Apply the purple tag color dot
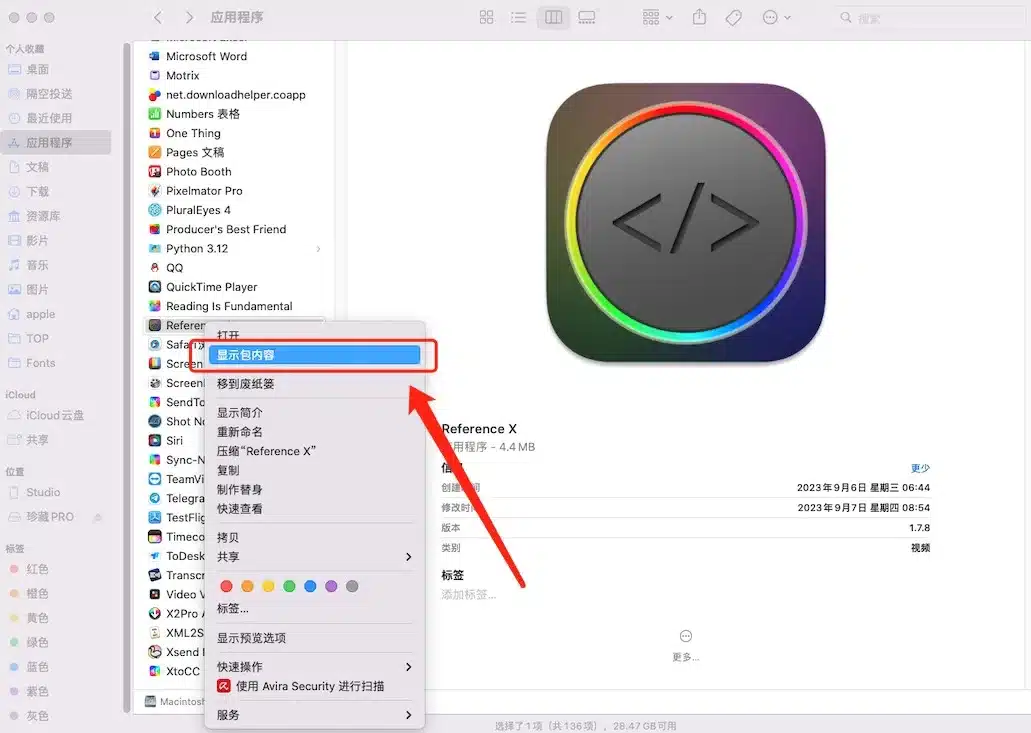The width and height of the screenshot is (1031, 733). (x=331, y=586)
